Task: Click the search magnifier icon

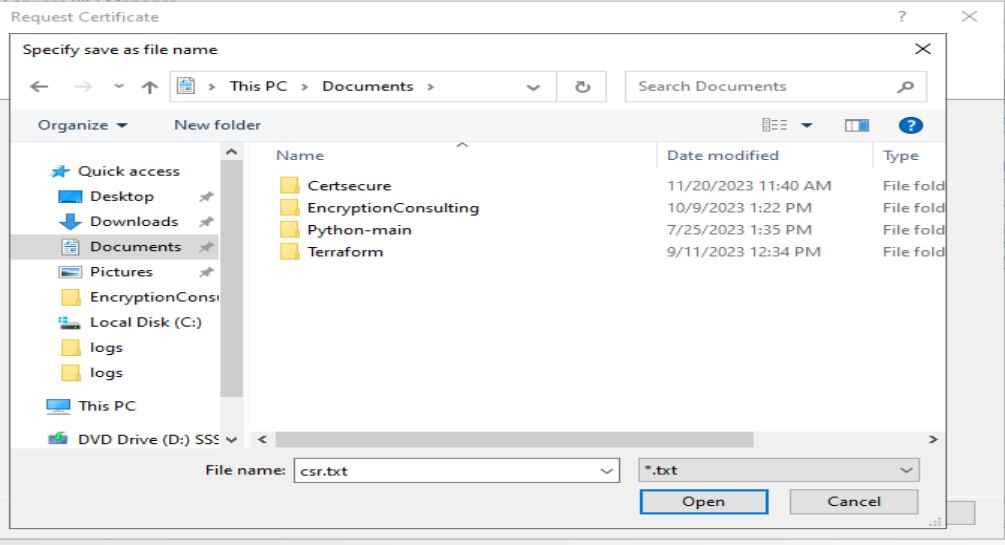Action: [906, 86]
